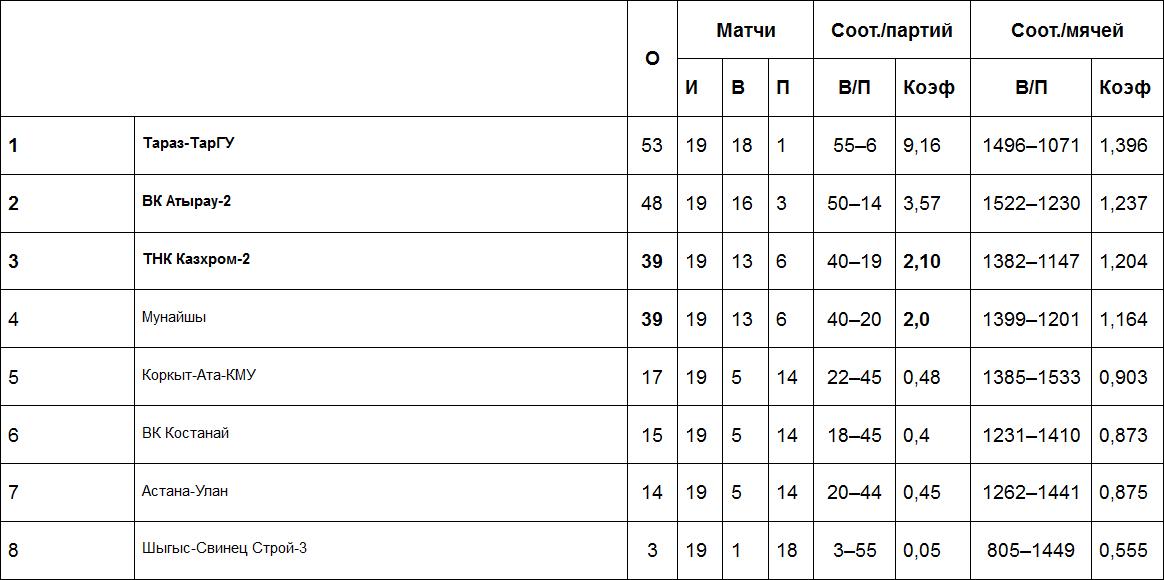Select the 3–55 set score cell
Screen dimensions: 1164x580
(854, 550)
